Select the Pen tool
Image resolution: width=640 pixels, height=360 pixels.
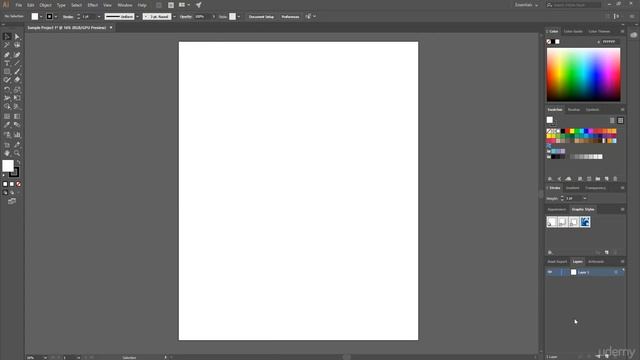[7, 54]
